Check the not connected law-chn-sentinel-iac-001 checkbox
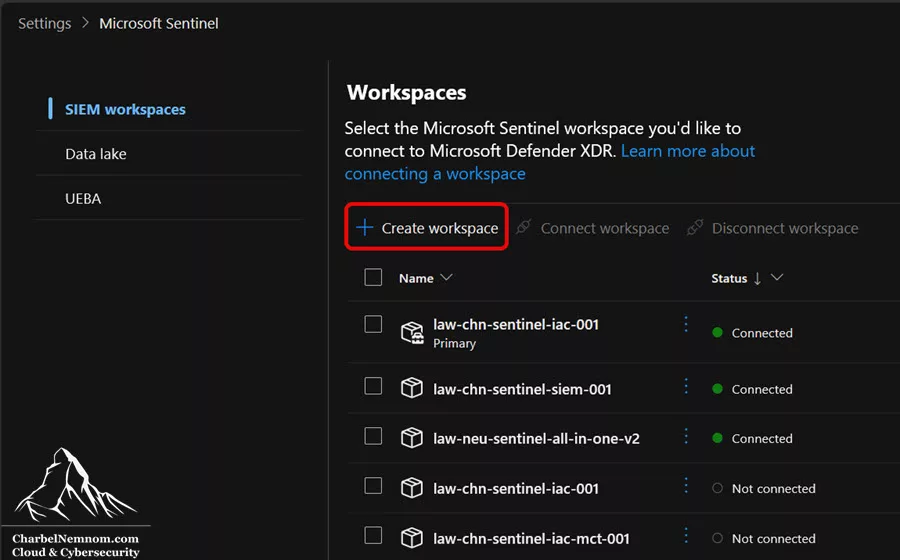This screenshot has width=900, height=560. 373,485
